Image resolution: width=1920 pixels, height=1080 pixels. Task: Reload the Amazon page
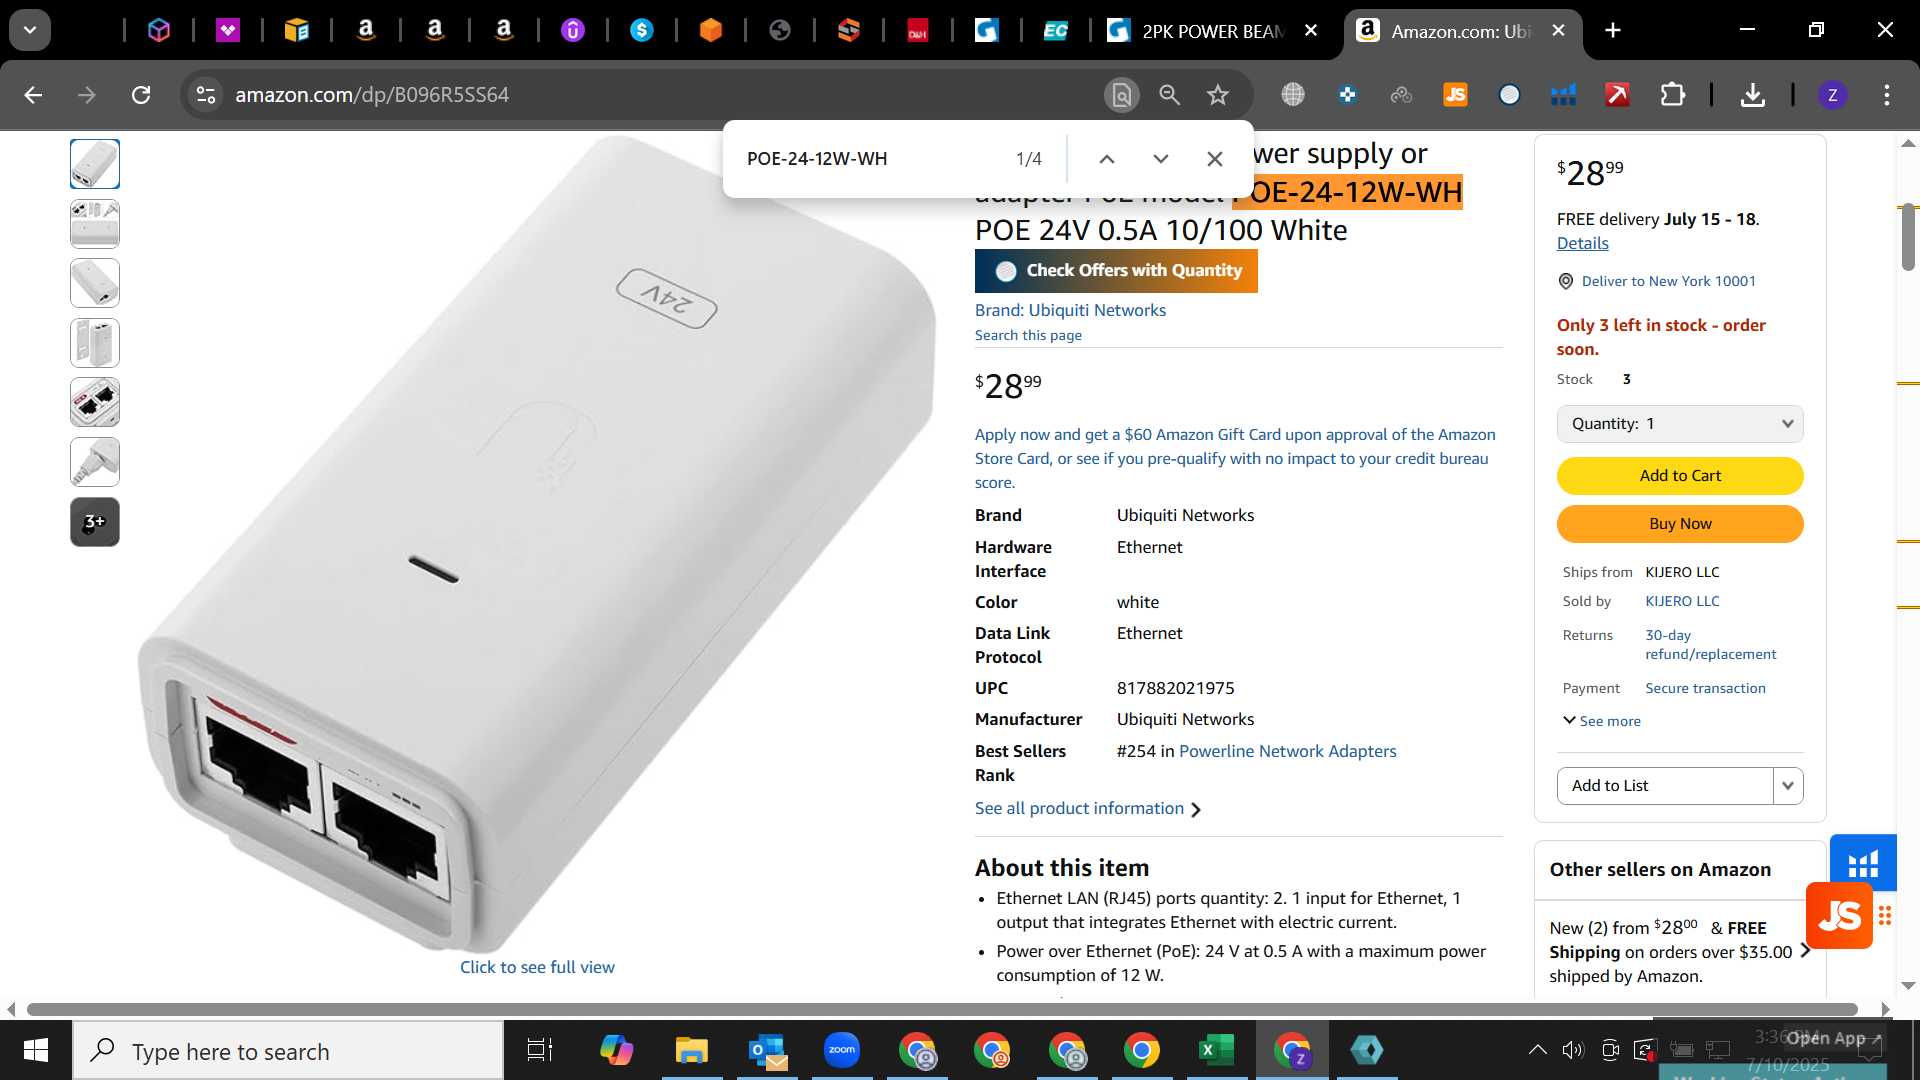(x=141, y=95)
